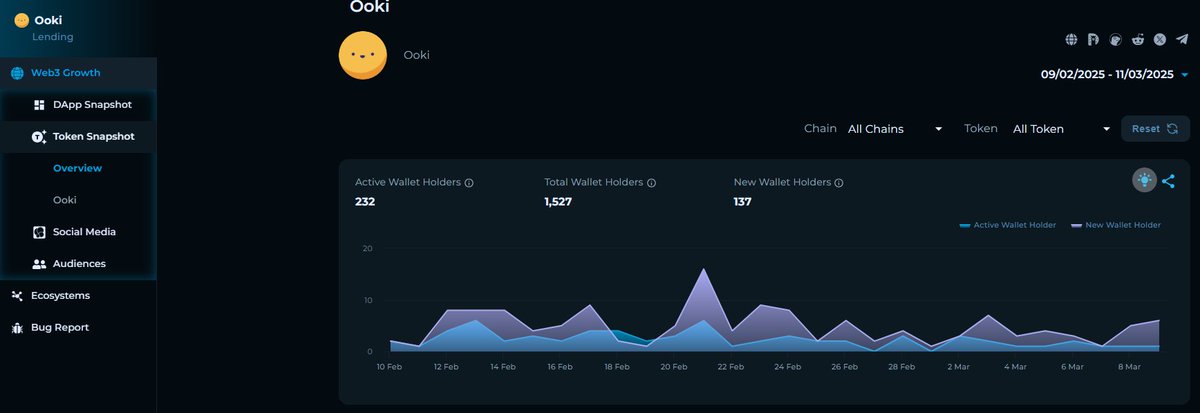
Task: Click the Social Media icon
Action: tap(39, 232)
